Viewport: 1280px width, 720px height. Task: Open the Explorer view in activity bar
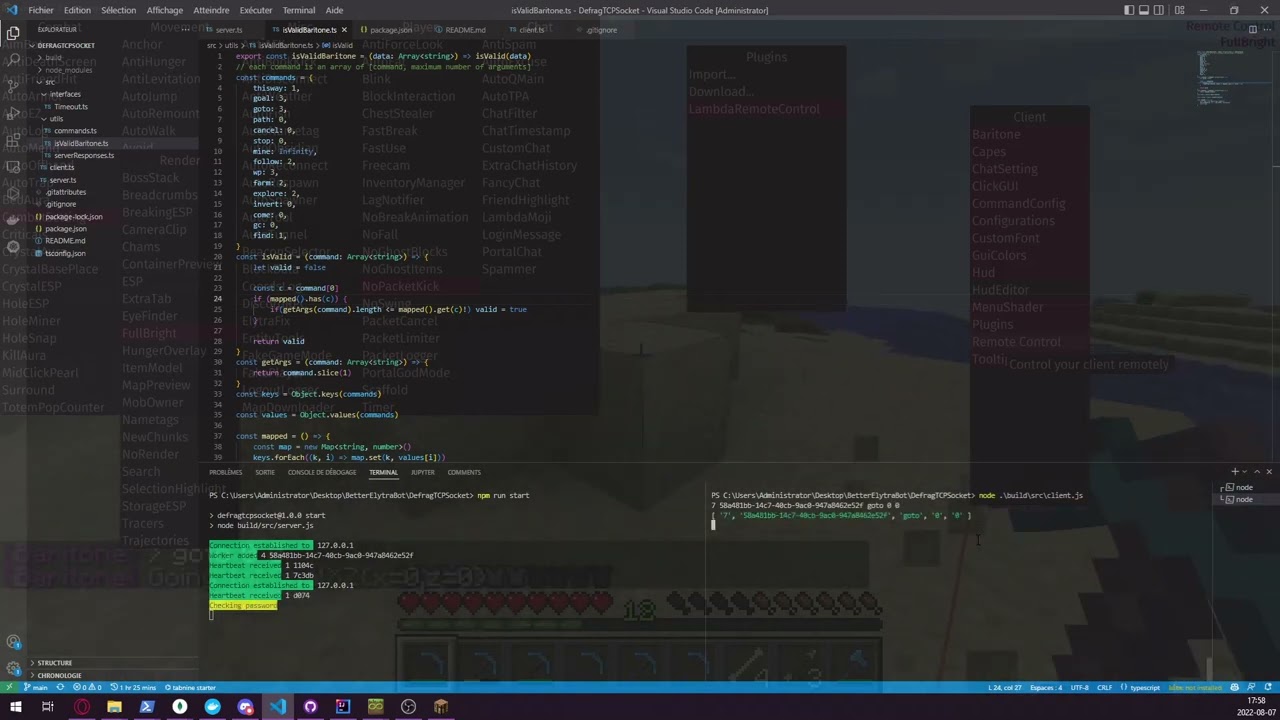[13, 33]
